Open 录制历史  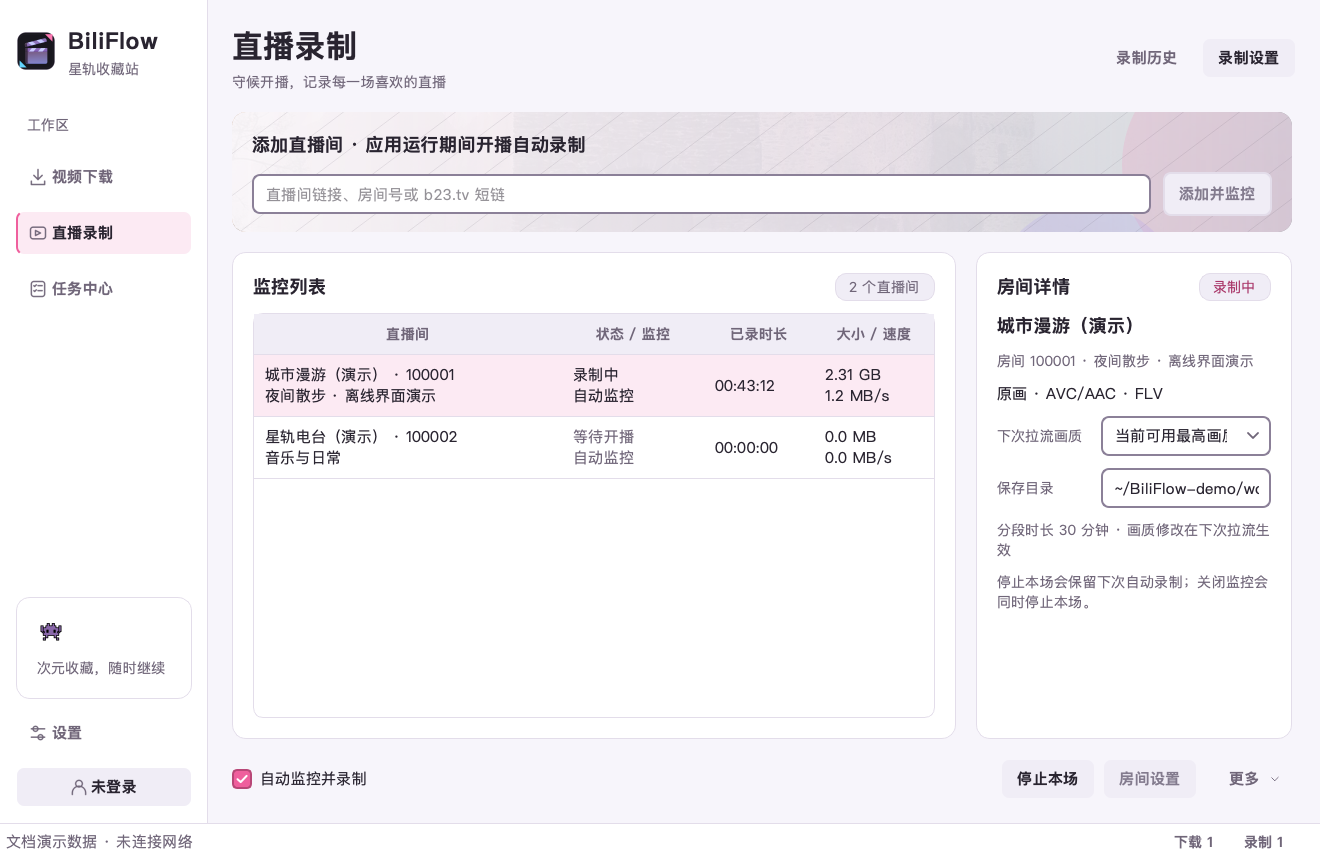click(1147, 58)
